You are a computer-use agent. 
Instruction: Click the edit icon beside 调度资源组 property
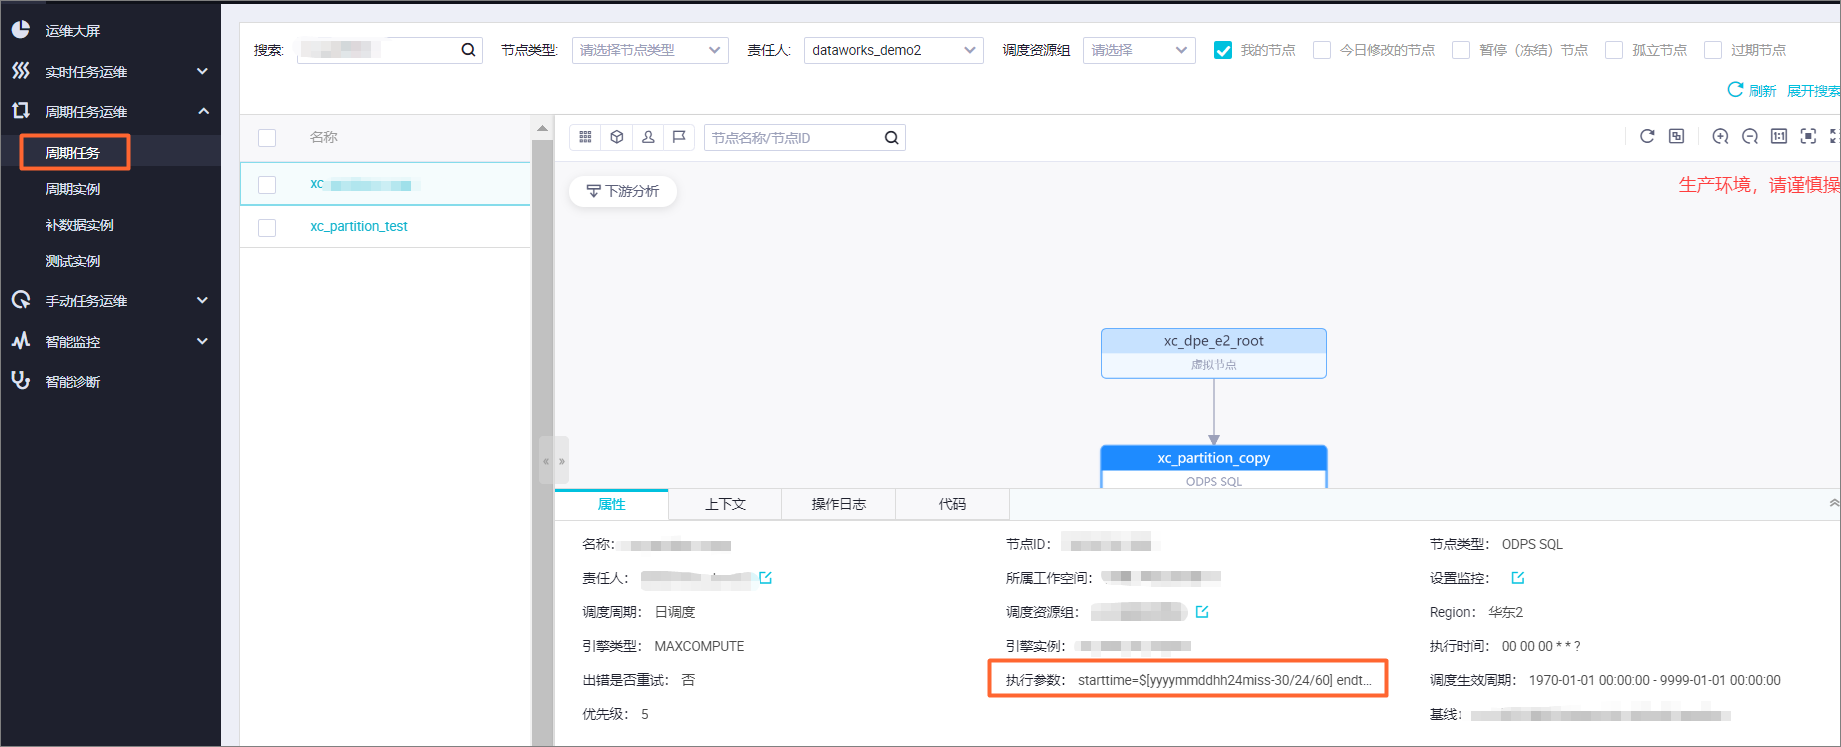(1202, 612)
